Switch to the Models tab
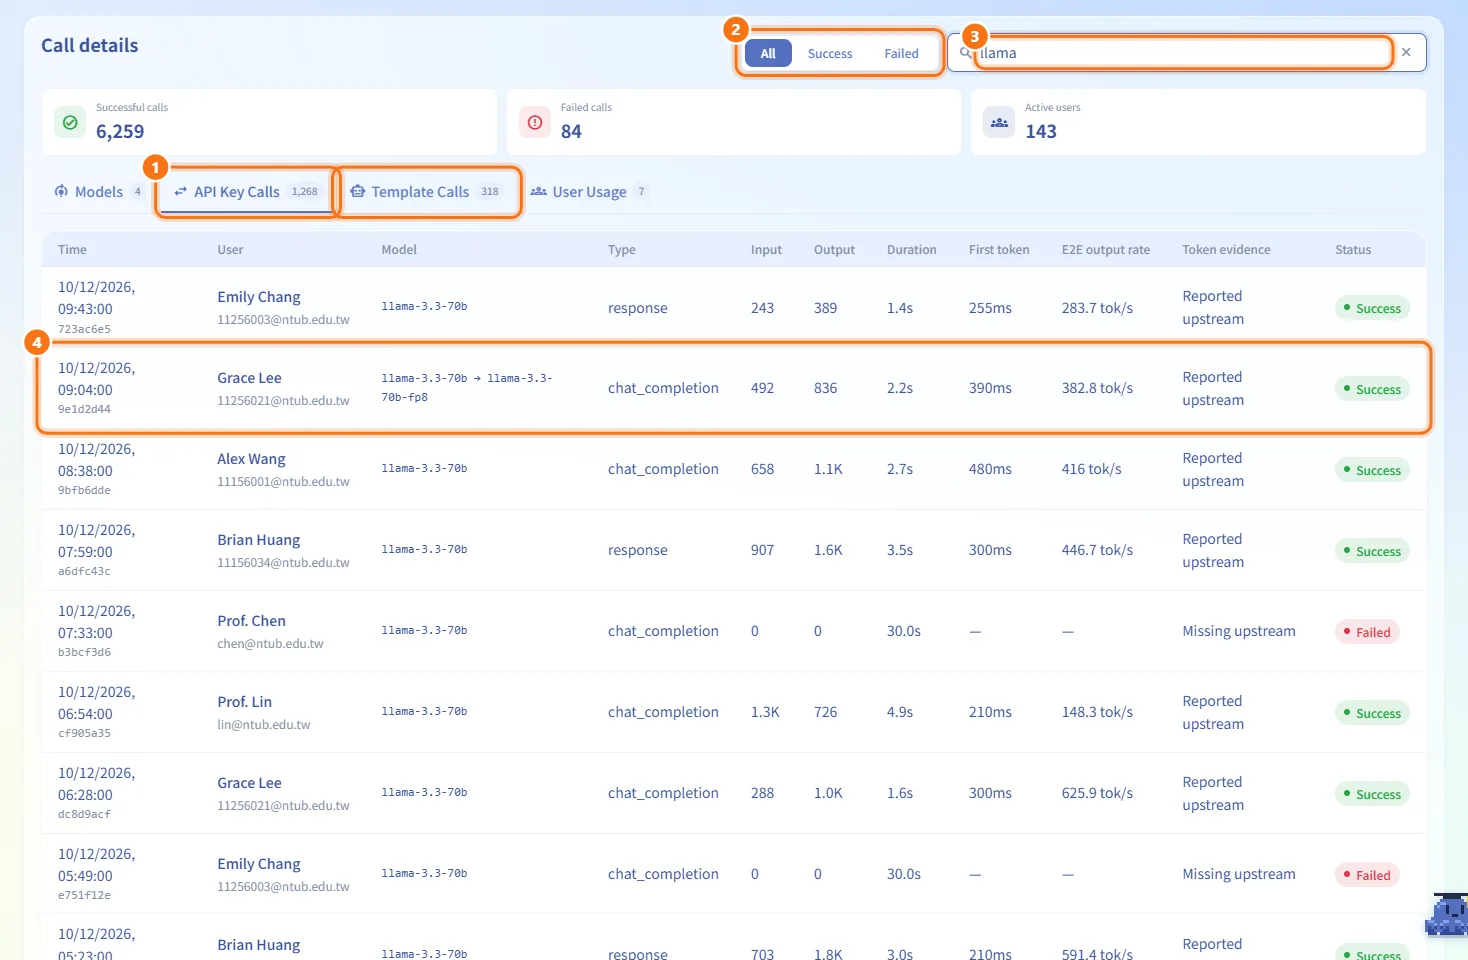Screen dimensions: 1468x960 click(98, 191)
